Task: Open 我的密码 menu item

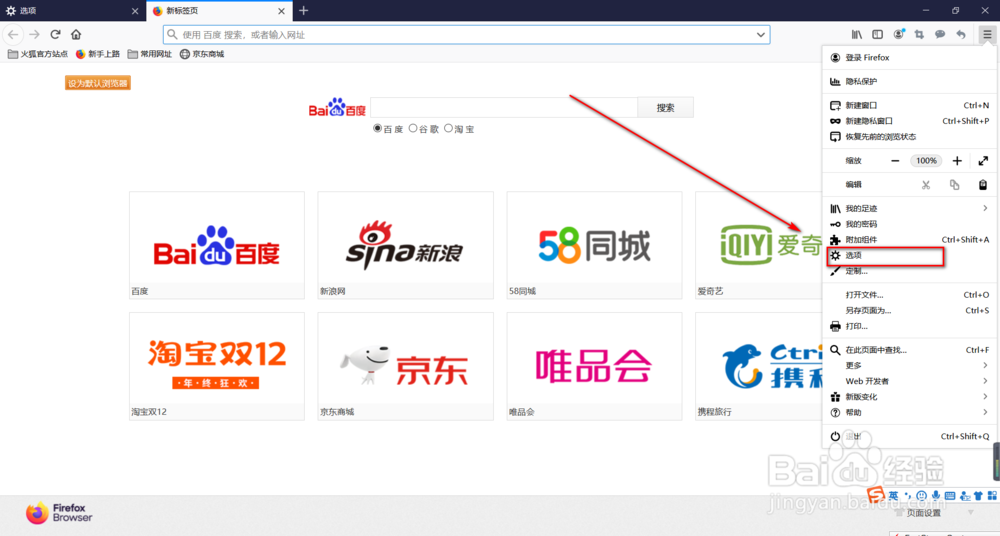Action: click(x=909, y=224)
